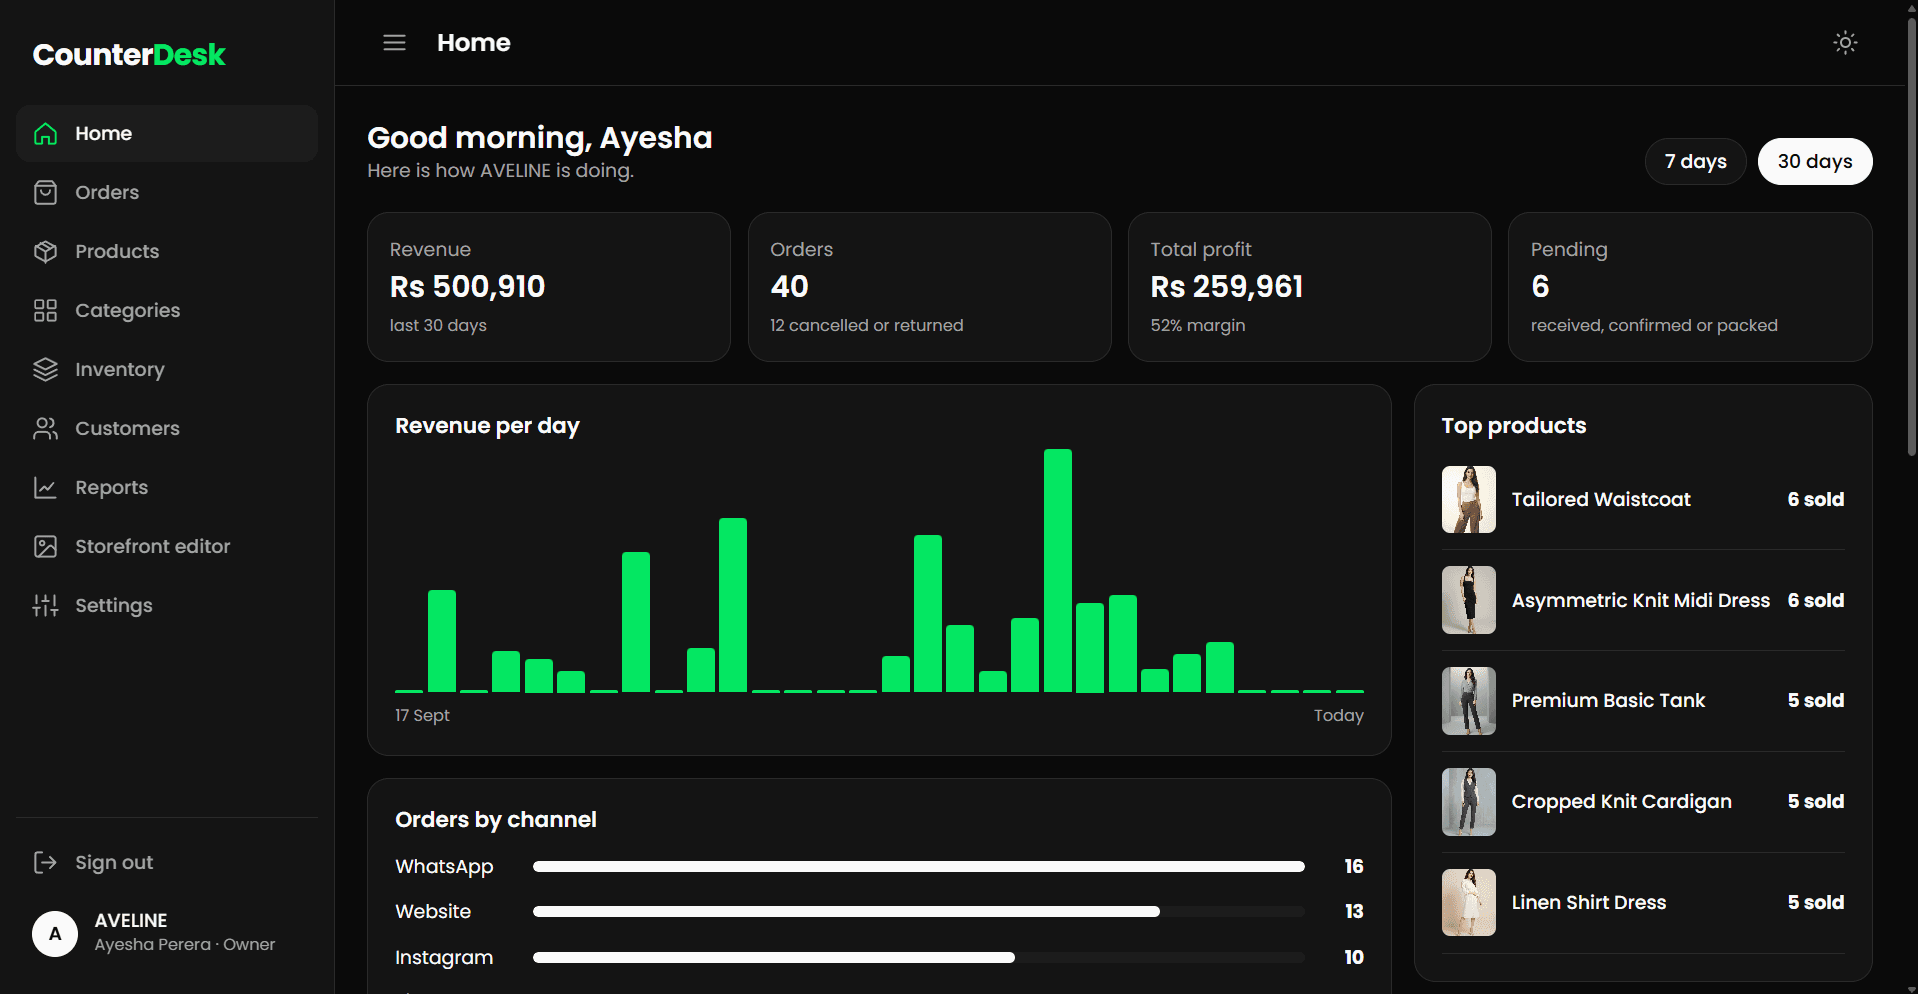This screenshot has height=994, width=1918.
Task: Open Settings label in sidebar
Action: pos(114,606)
